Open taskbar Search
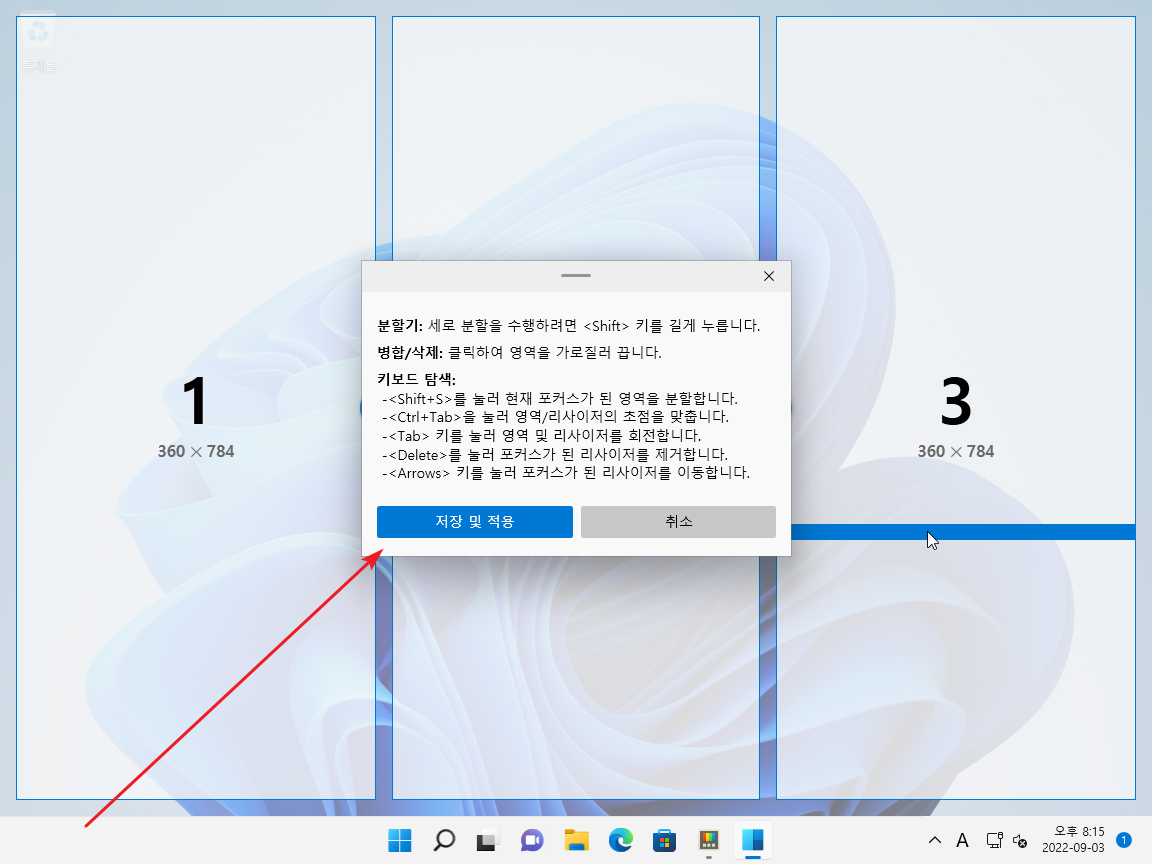Screen dimensions: 1152x864 (444, 840)
